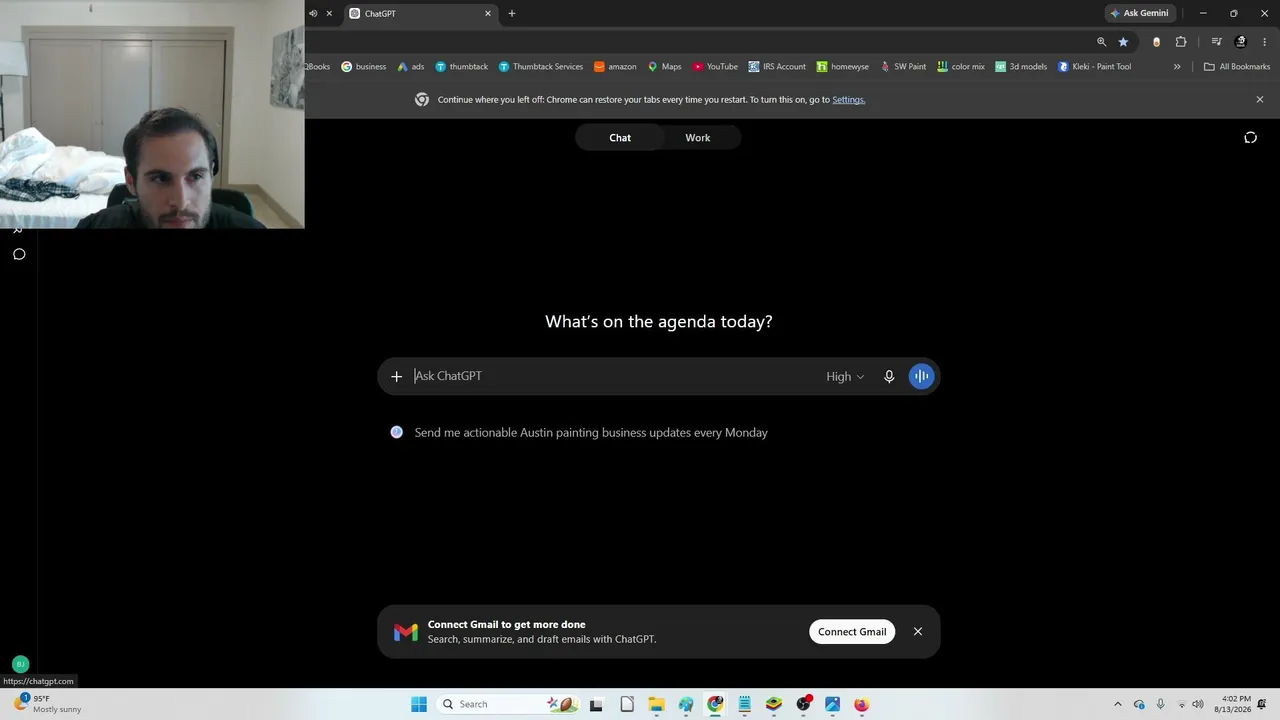Open the Kleki - Paint Tool bookmark
This screenshot has height=720, width=1280.
(x=1094, y=67)
